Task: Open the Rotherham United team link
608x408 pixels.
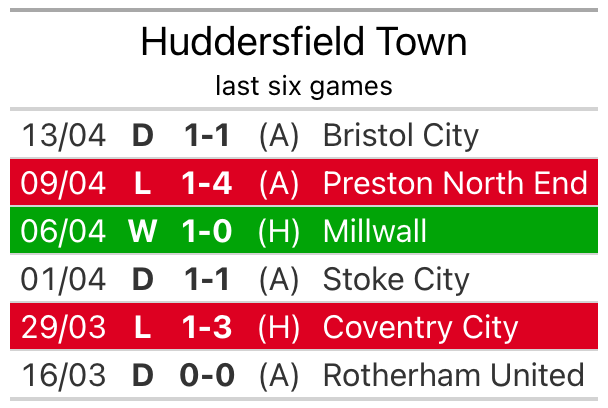Action: point(453,375)
